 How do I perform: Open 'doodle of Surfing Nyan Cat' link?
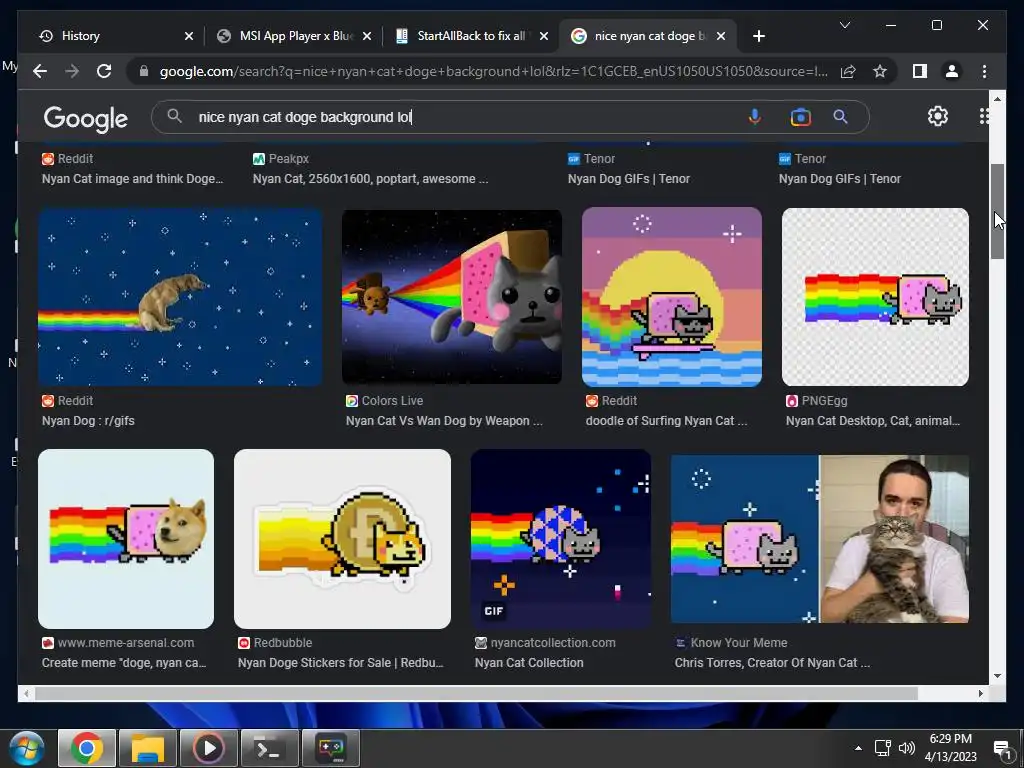pyautogui.click(x=666, y=421)
